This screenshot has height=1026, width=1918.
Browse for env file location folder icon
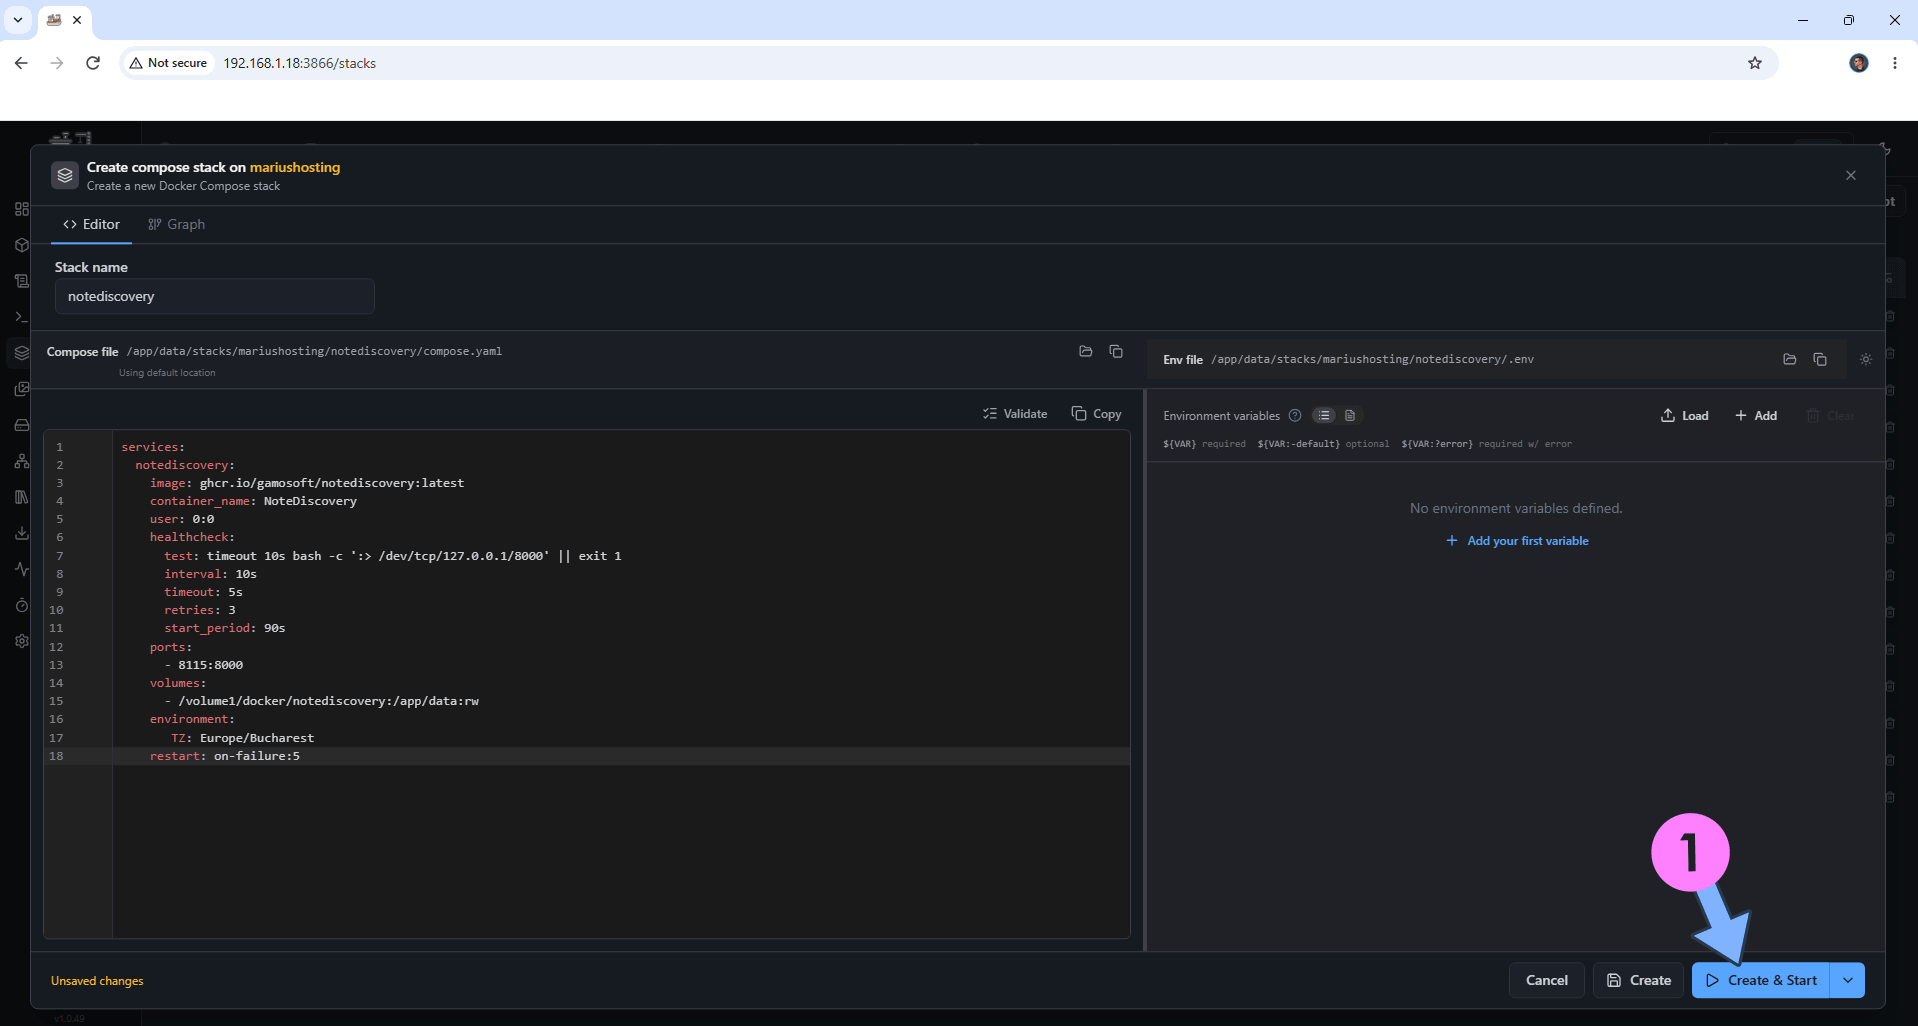point(1789,359)
